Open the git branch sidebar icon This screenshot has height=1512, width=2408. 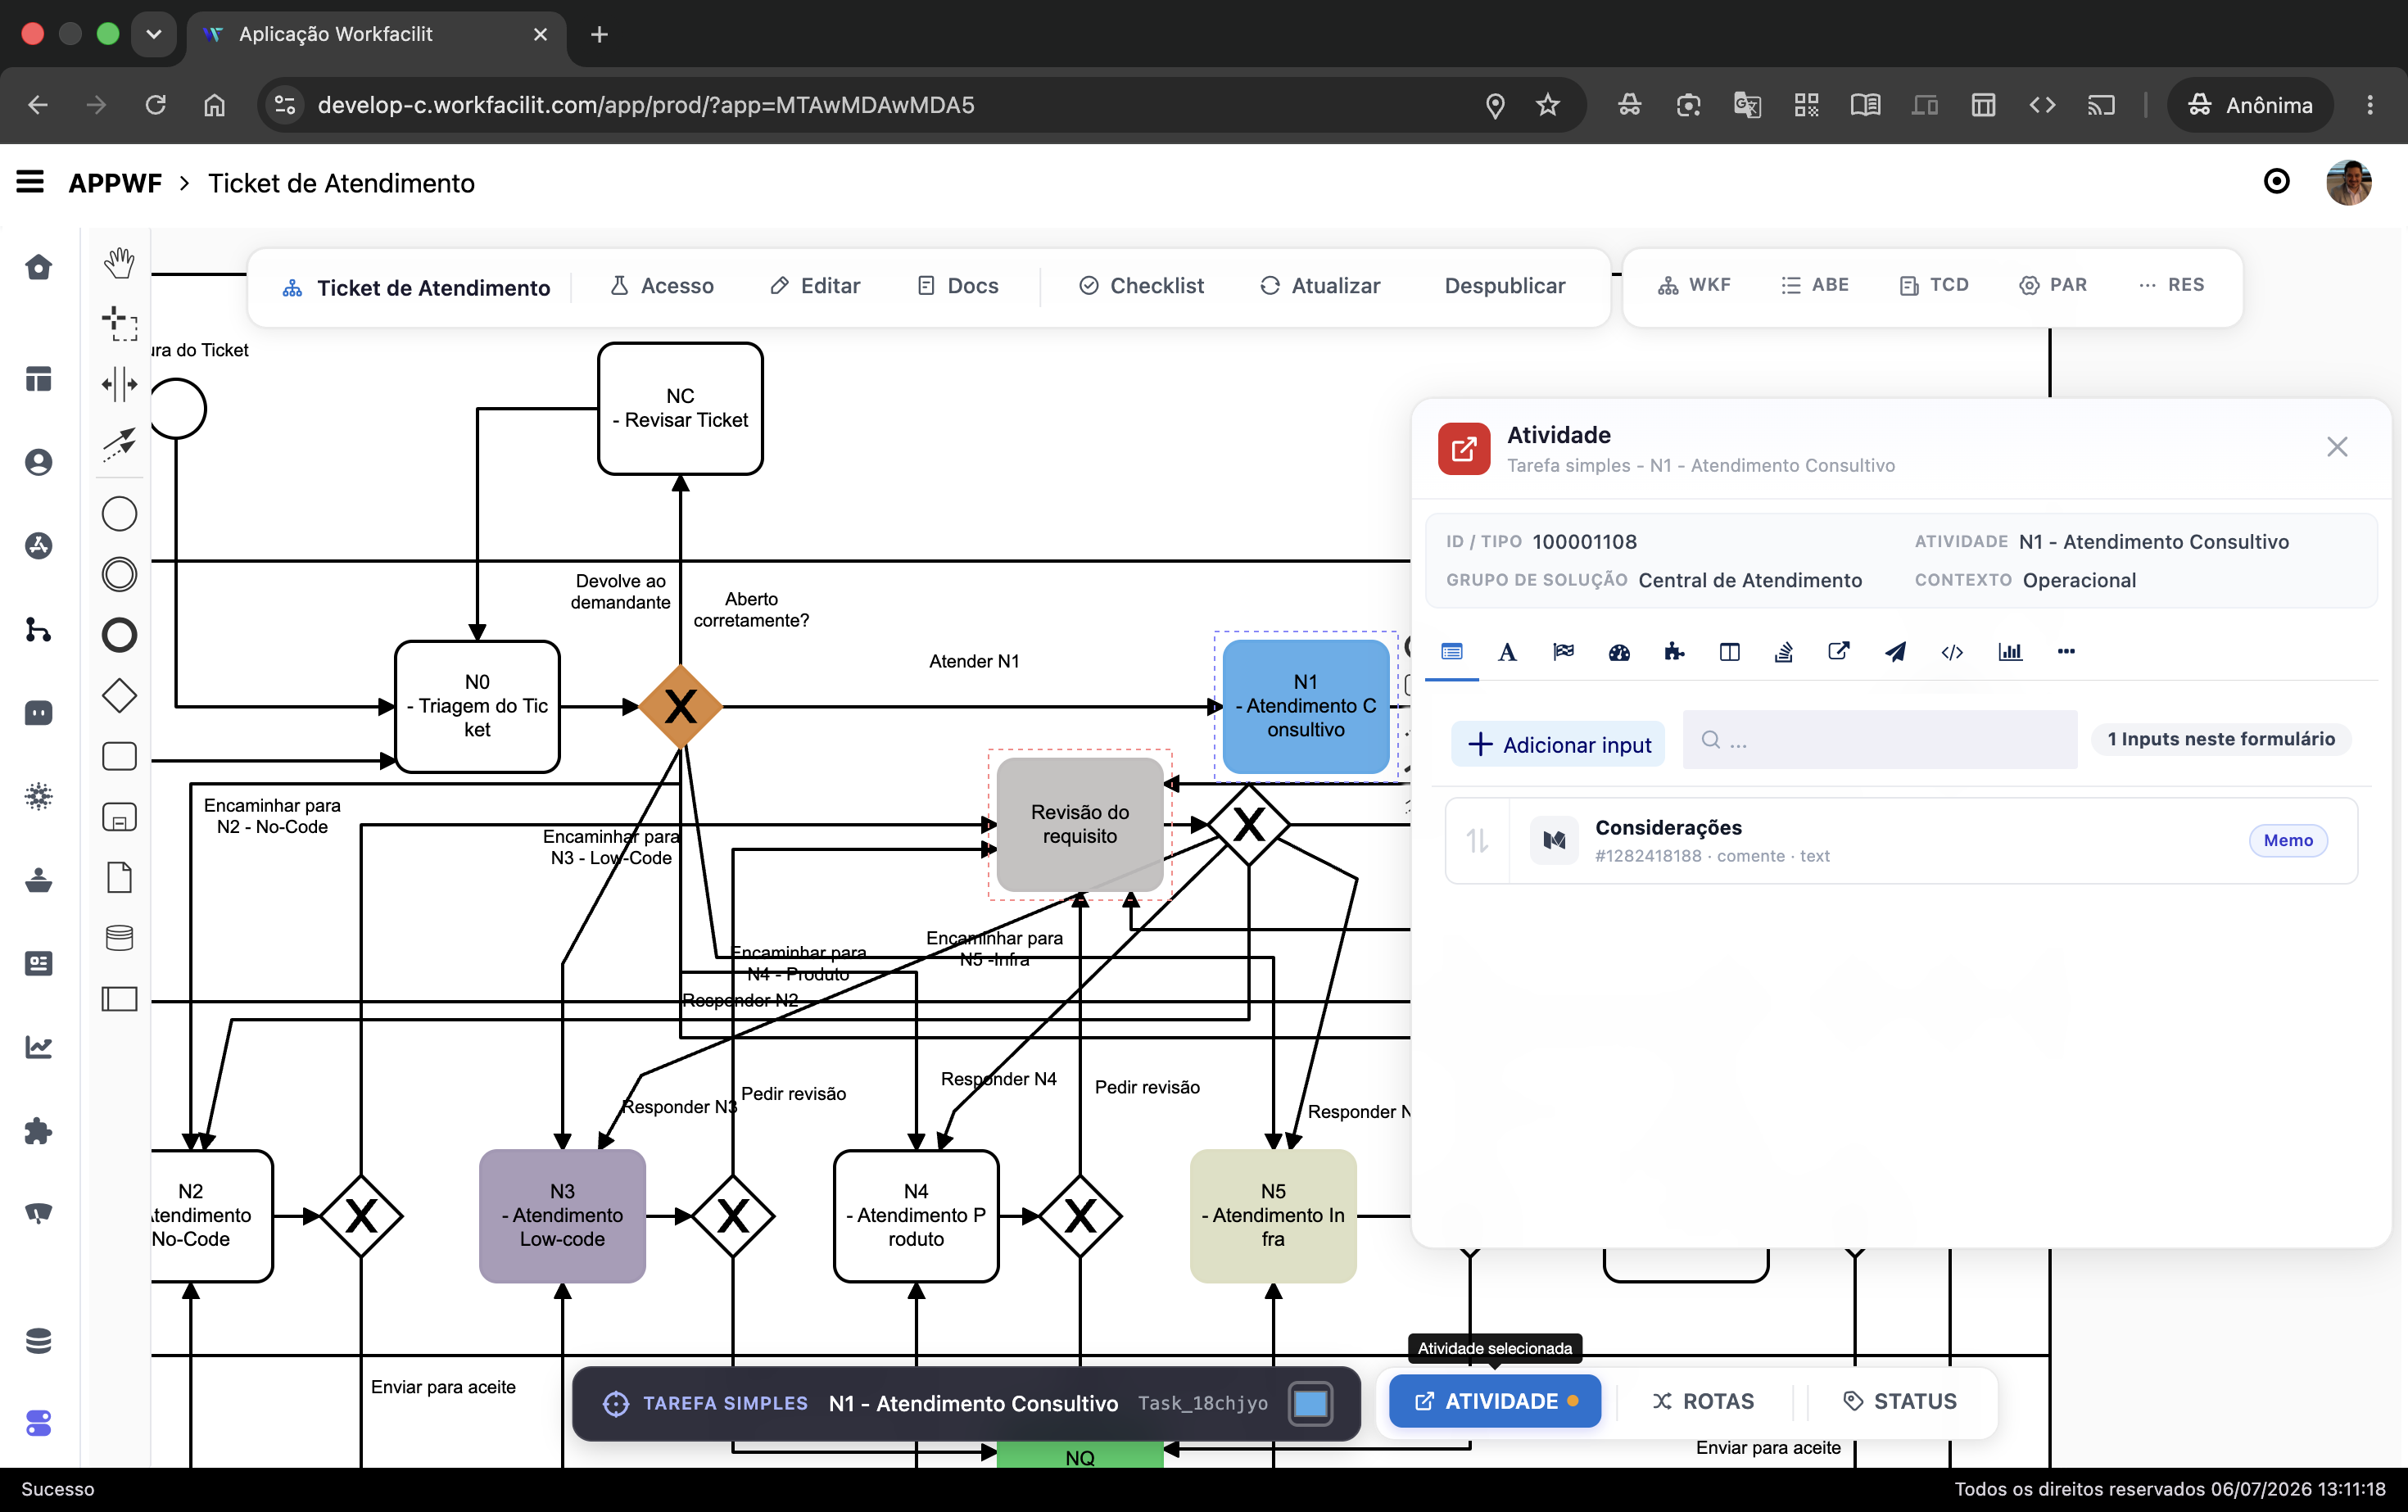(x=38, y=629)
